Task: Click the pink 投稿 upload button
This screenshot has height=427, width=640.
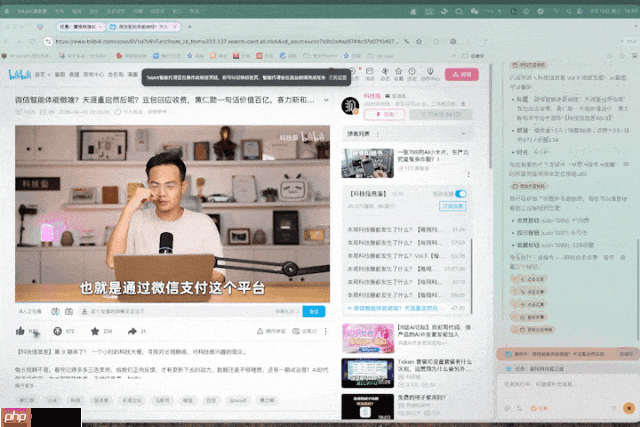Action: pos(462,74)
